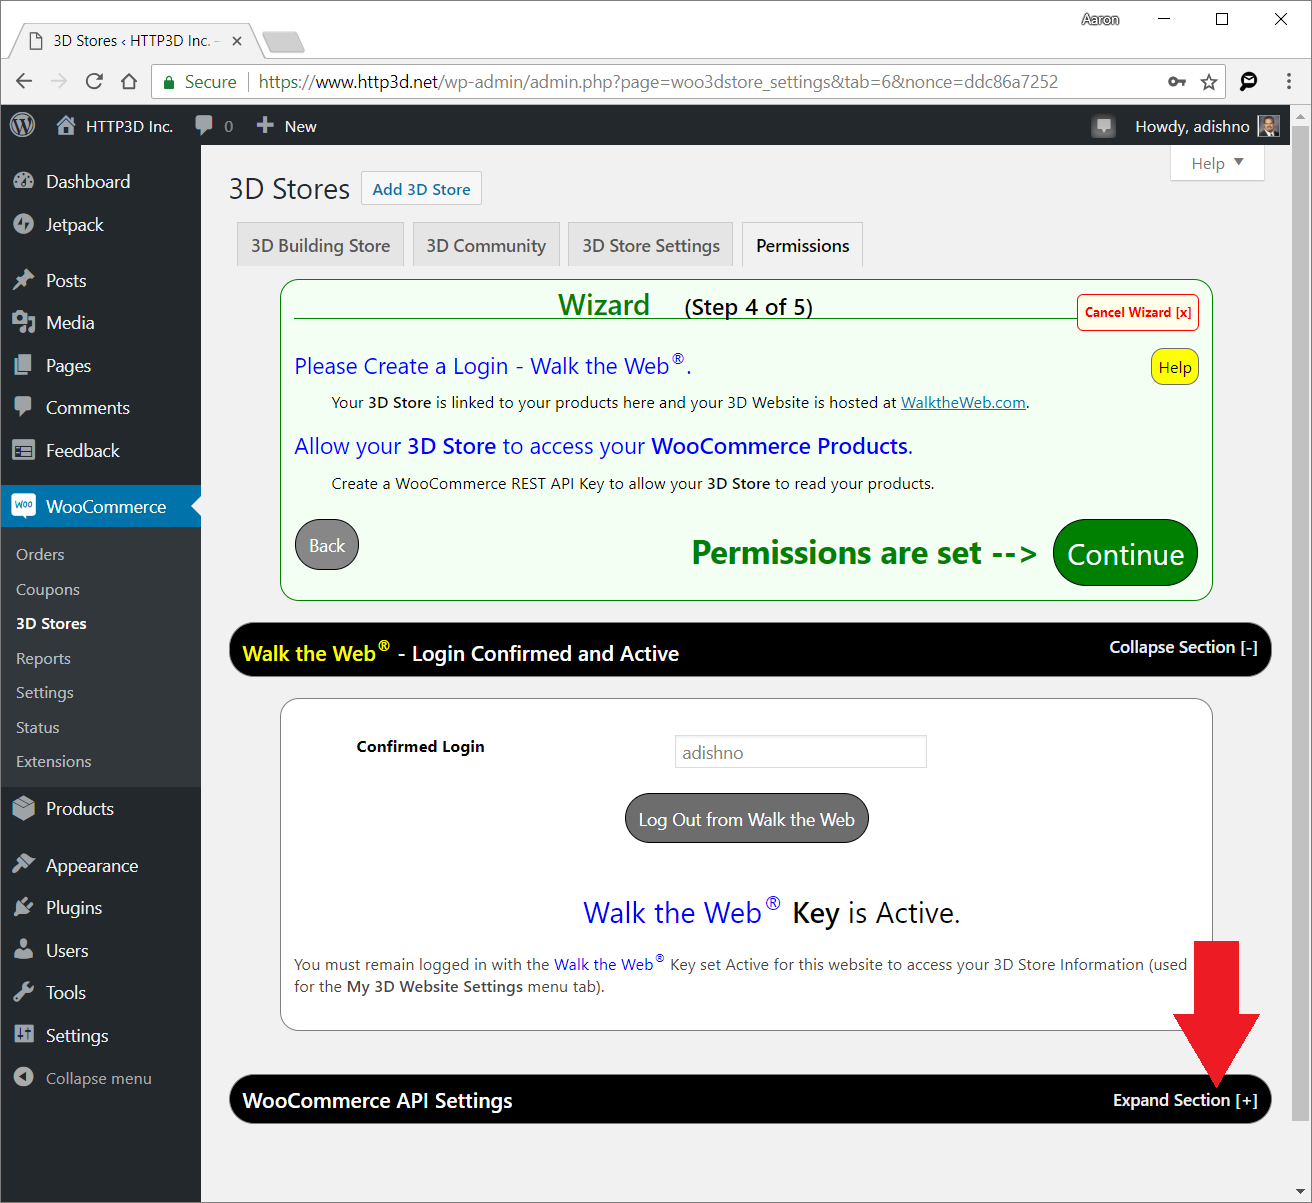The image size is (1312, 1203).
Task: Open the WalktheWeb.com link
Action: (963, 402)
